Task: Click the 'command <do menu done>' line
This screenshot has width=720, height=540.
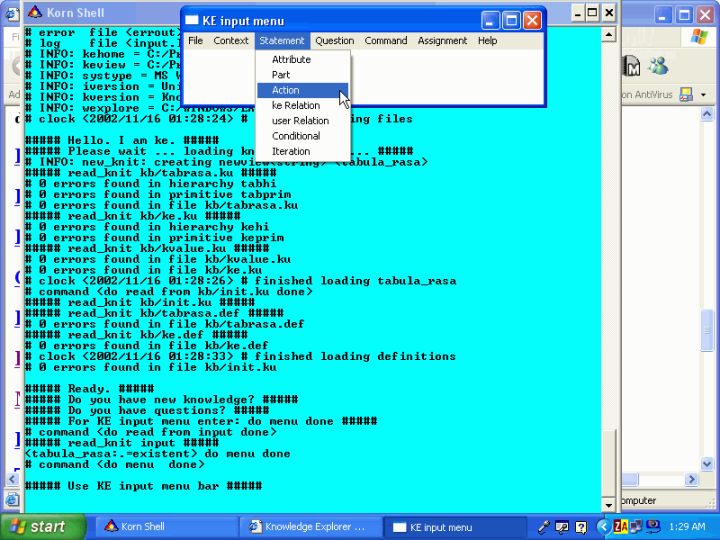Action: pos(115,464)
